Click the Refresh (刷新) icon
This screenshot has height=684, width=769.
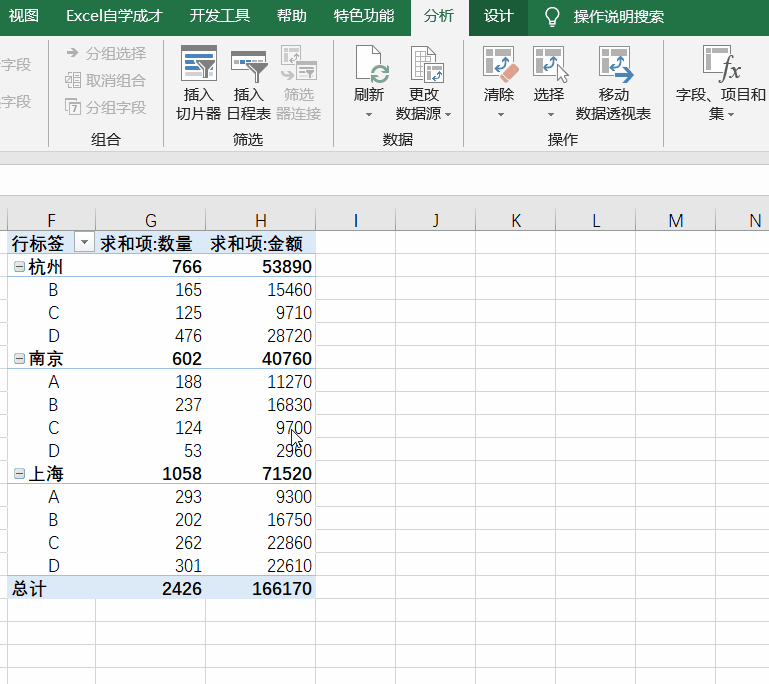pyautogui.click(x=372, y=63)
